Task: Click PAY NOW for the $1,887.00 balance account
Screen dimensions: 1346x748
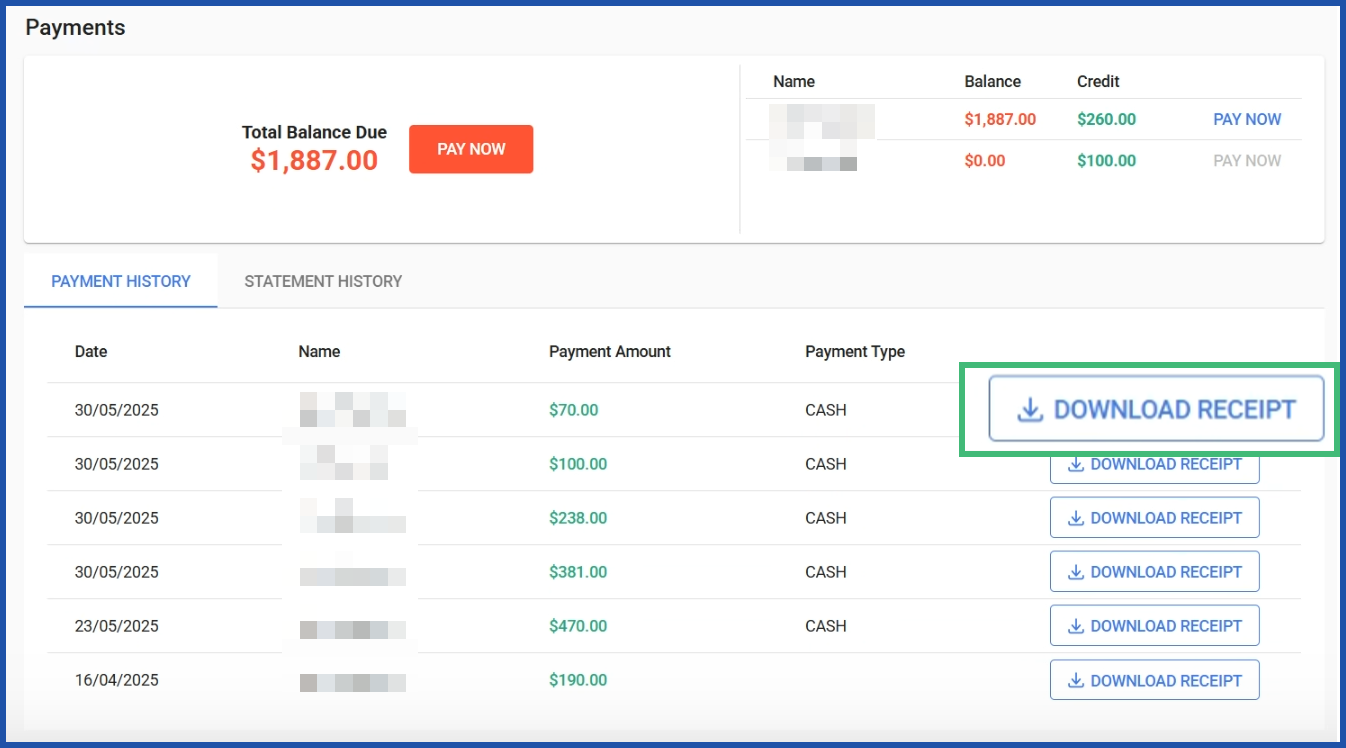Action: click(x=1246, y=118)
